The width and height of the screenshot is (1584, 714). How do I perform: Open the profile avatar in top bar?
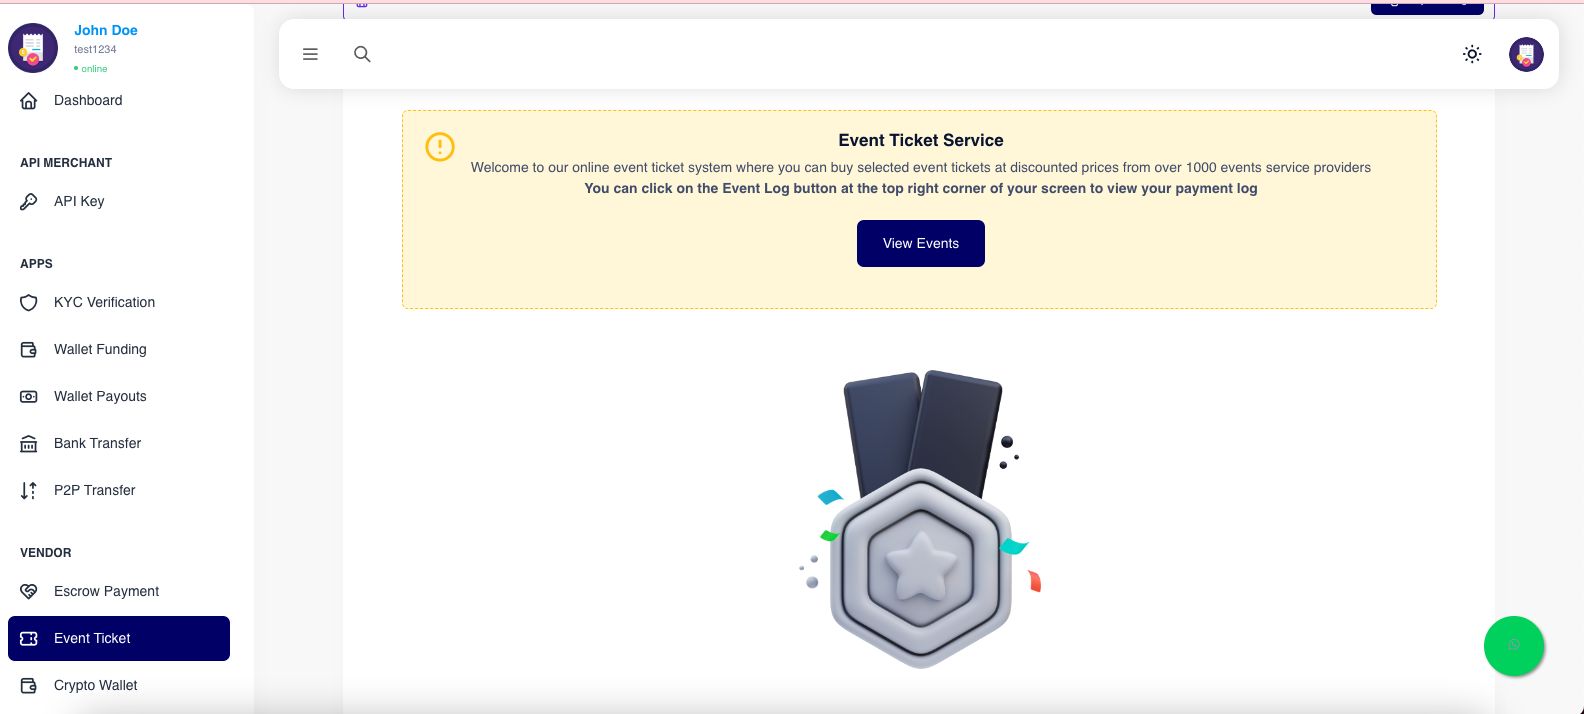click(x=1525, y=54)
